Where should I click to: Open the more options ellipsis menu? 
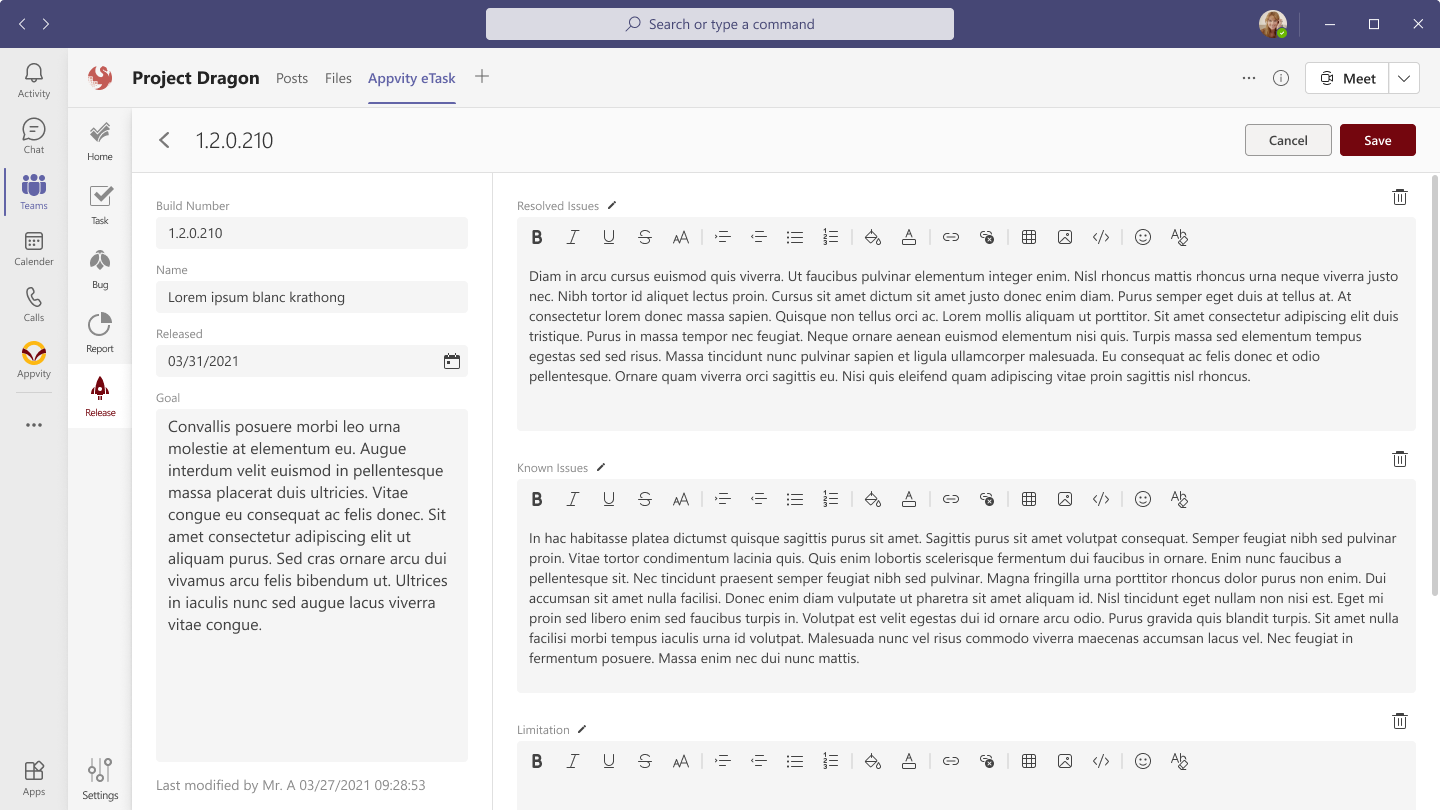click(x=1248, y=77)
